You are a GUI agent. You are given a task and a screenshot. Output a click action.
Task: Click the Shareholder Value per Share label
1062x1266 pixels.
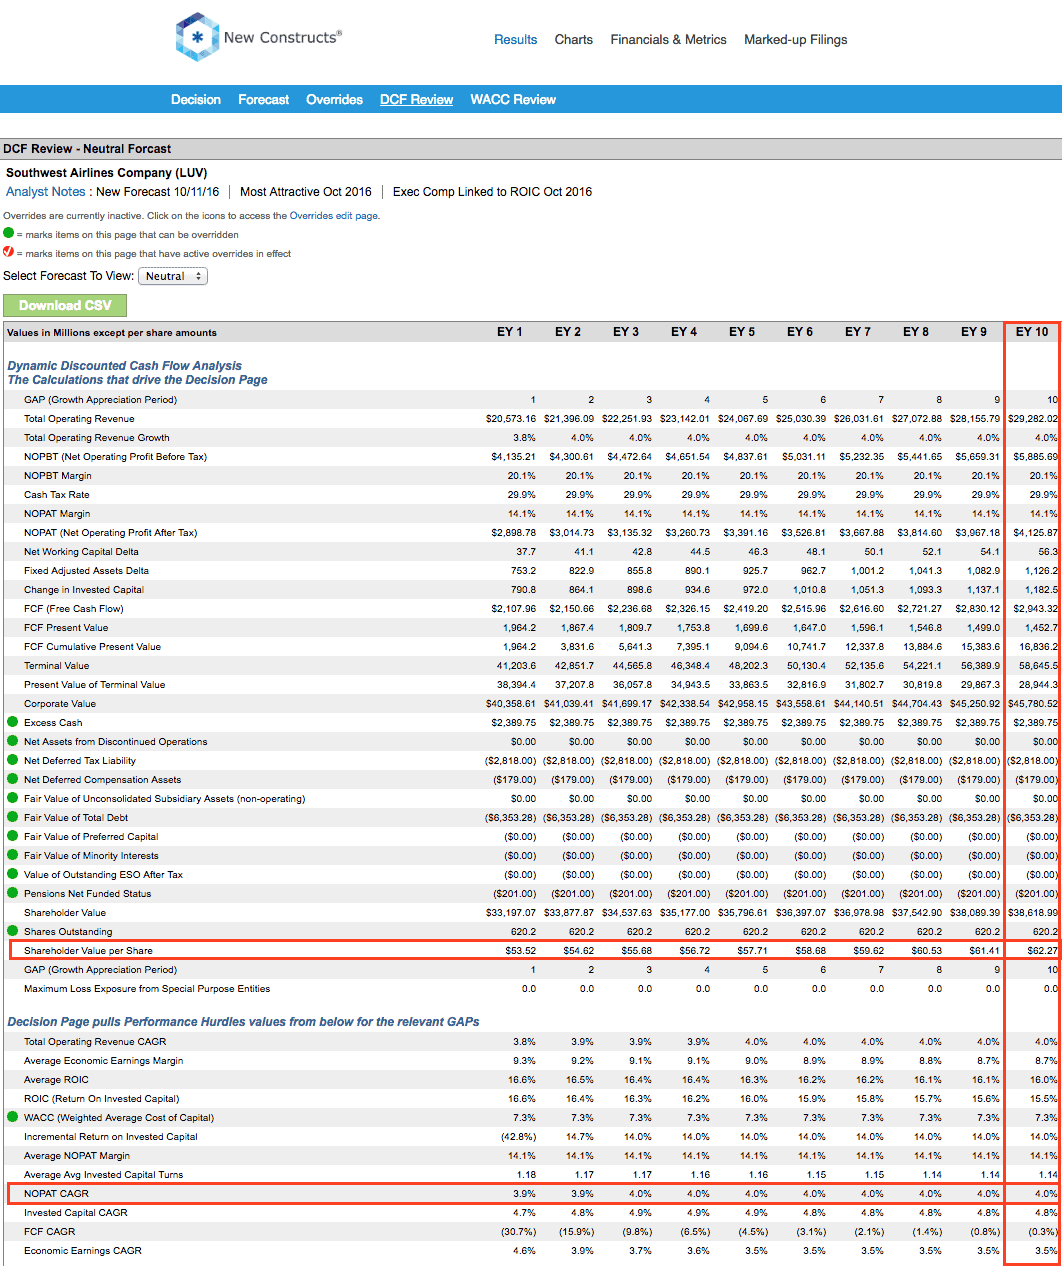point(89,951)
